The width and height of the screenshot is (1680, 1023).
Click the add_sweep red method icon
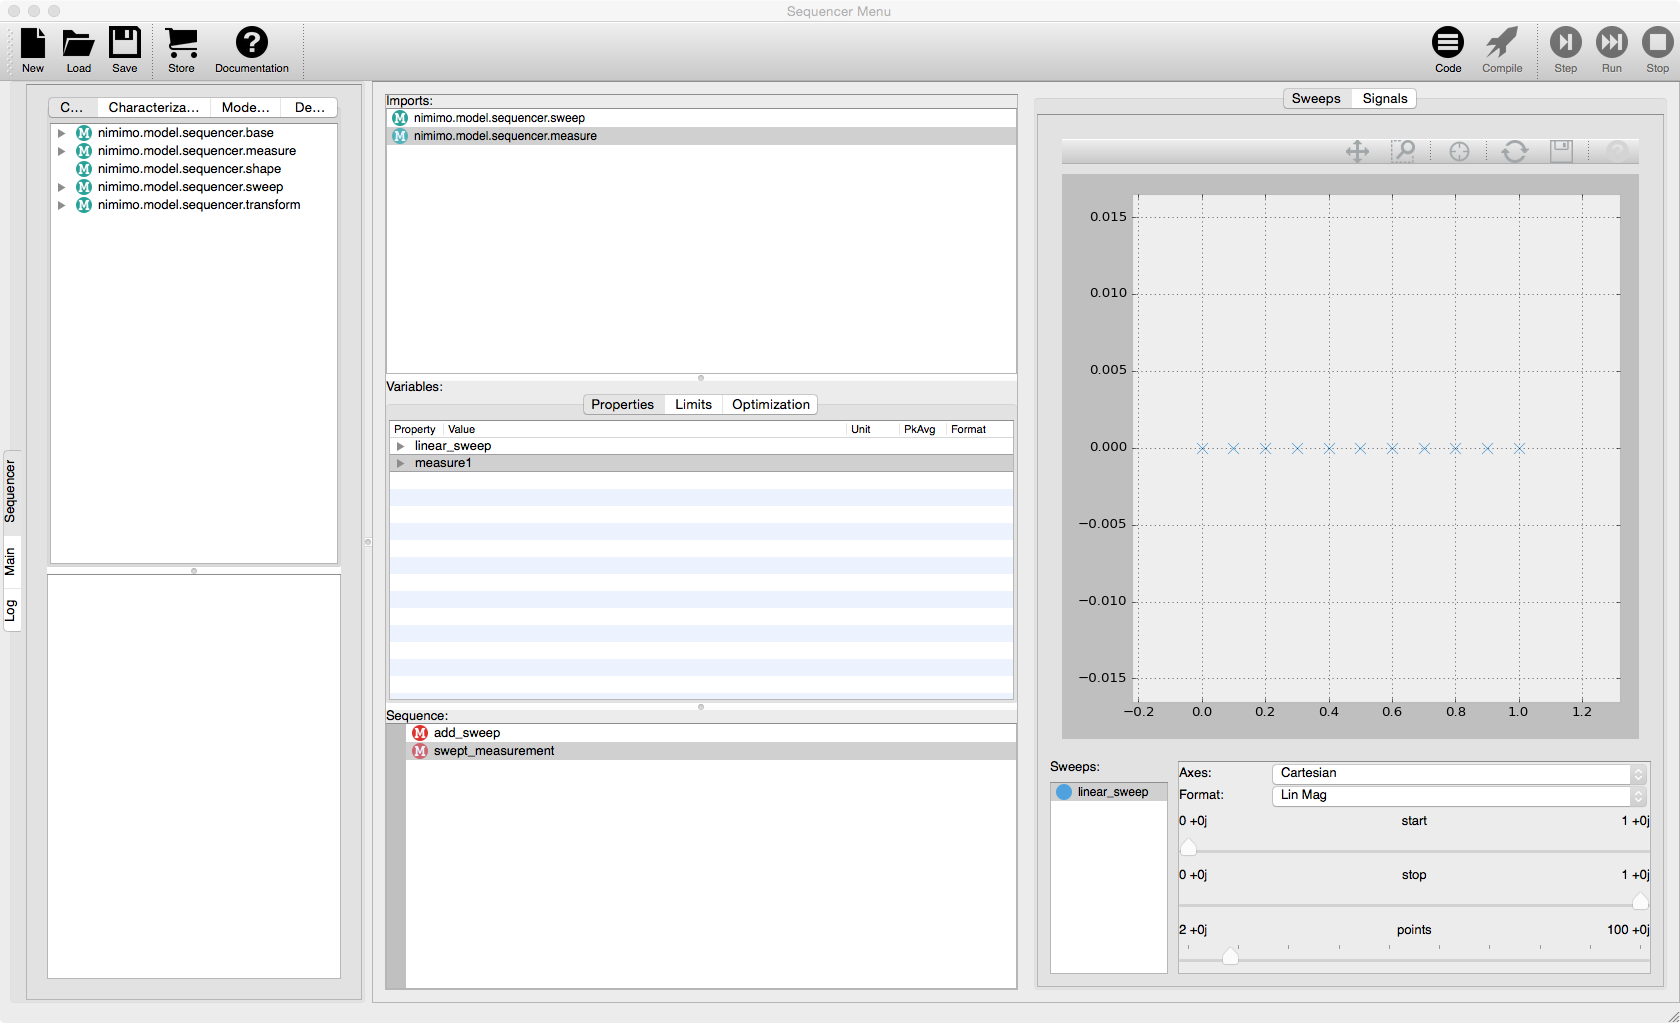420,733
